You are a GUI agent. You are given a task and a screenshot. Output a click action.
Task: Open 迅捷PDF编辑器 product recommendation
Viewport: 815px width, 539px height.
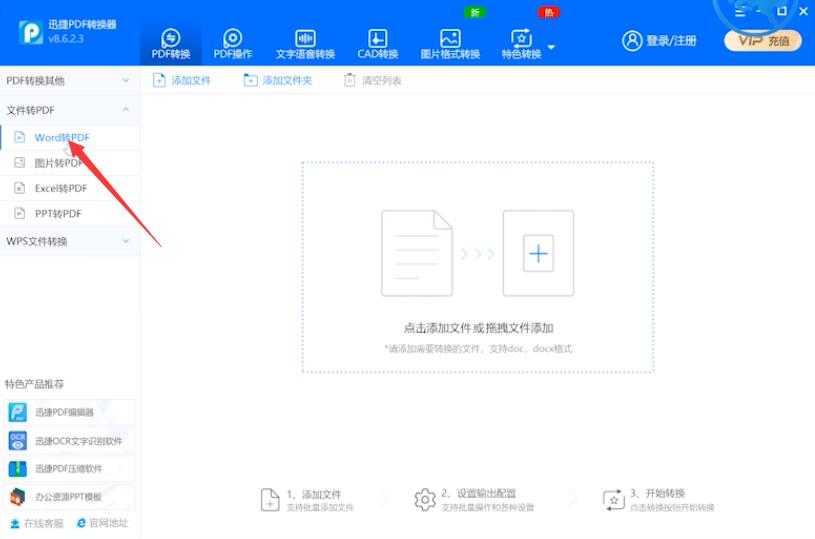tap(69, 412)
